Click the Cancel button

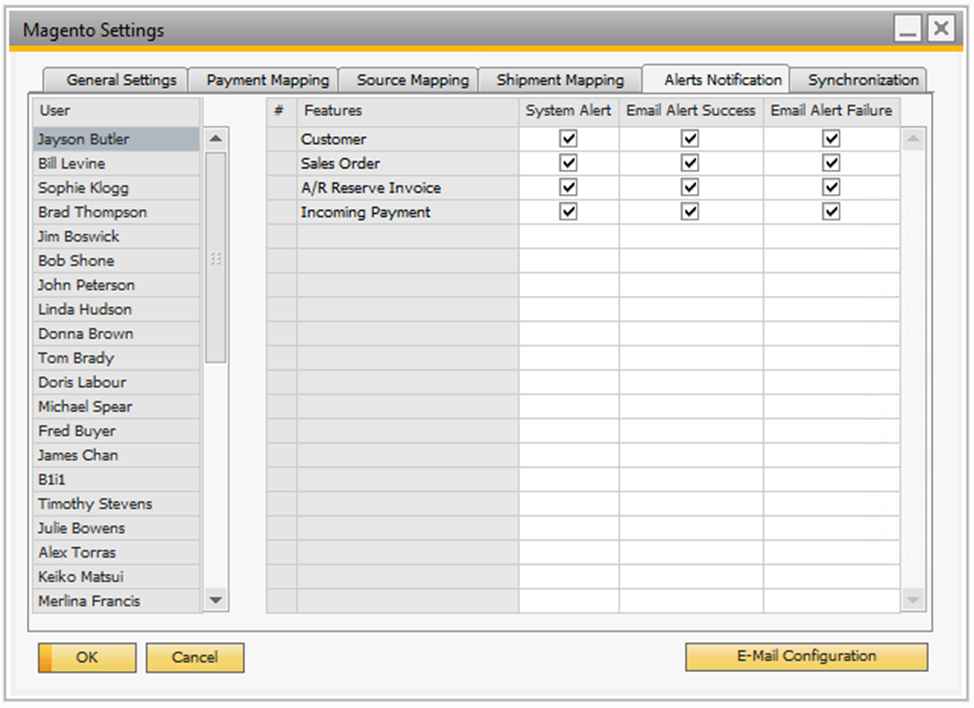(195, 658)
